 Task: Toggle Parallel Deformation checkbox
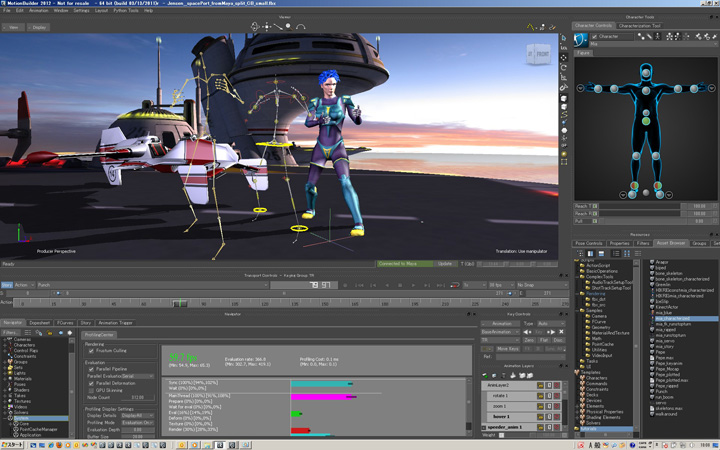coord(91,383)
